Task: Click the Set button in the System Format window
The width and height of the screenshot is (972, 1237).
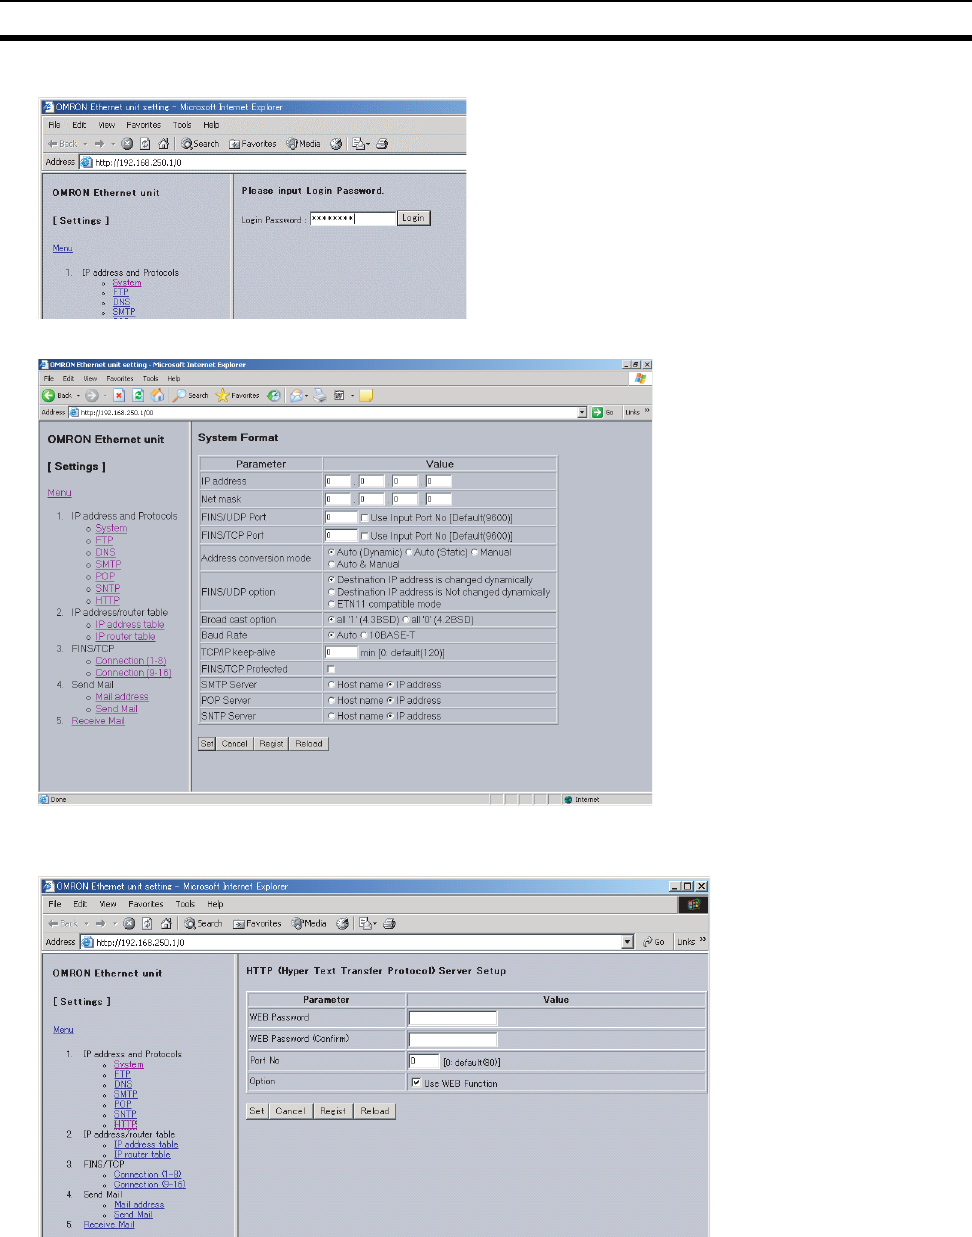Action: point(207,744)
